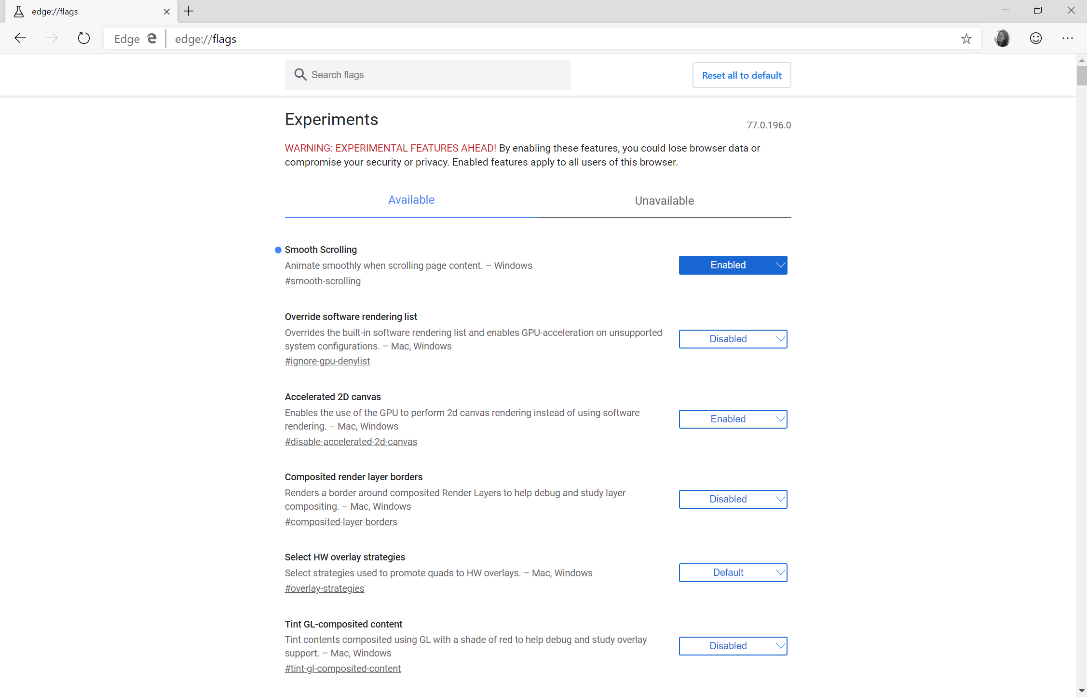The image size is (1087, 697).
Task: Click the Search flags input field
Action: (427, 74)
